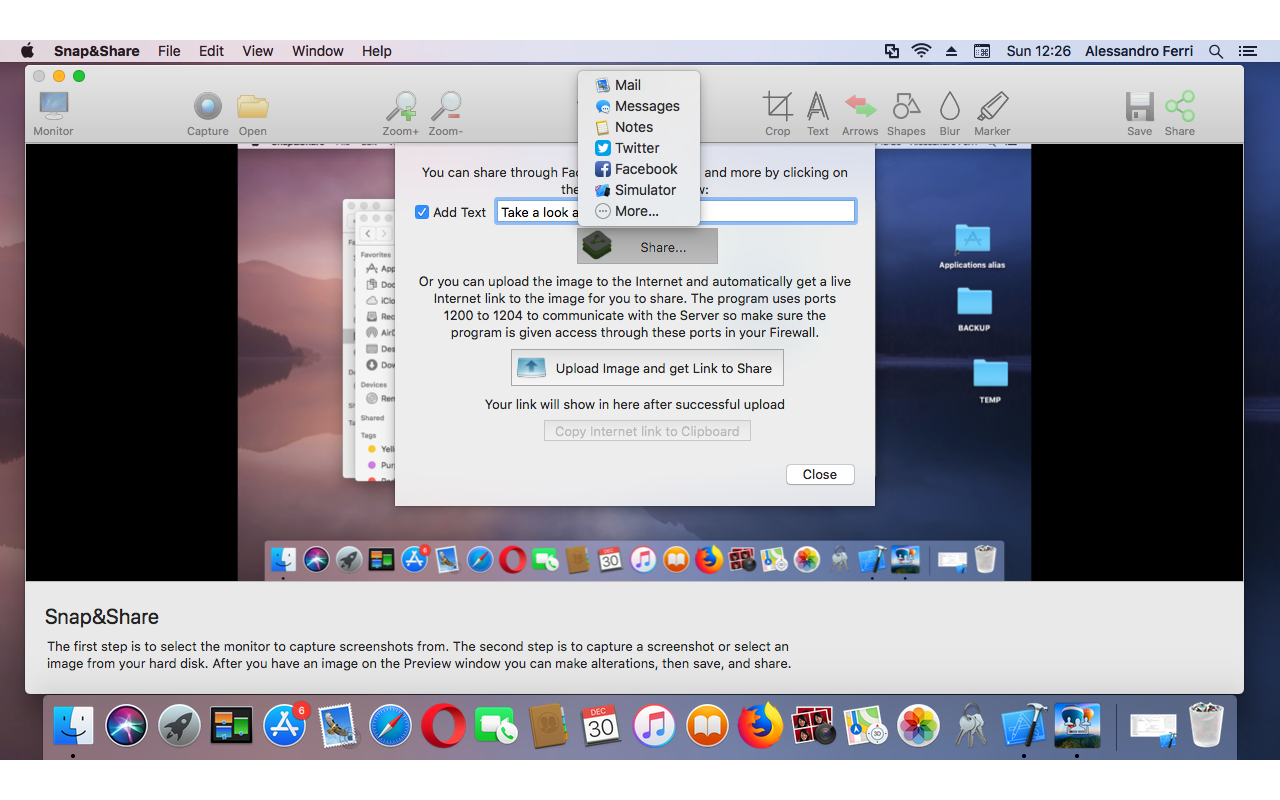Save the image with the Save icon
Image resolution: width=1280 pixels, height=800 pixels.
[x=1139, y=113]
